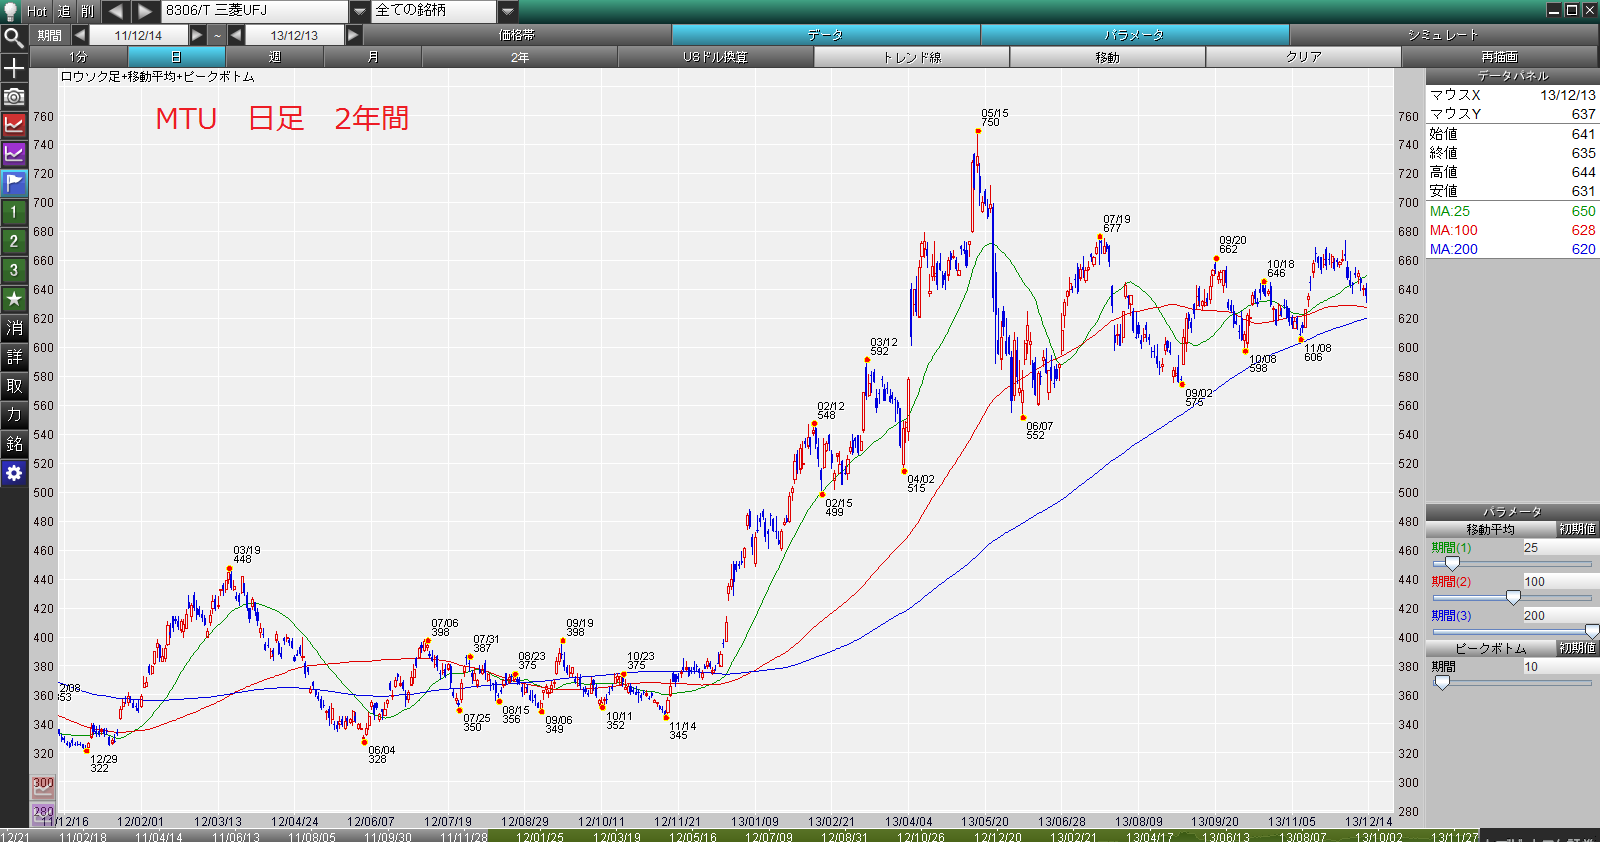Click the 期間(3) value field 200
The width and height of the screenshot is (1614, 842).
point(1559,616)
